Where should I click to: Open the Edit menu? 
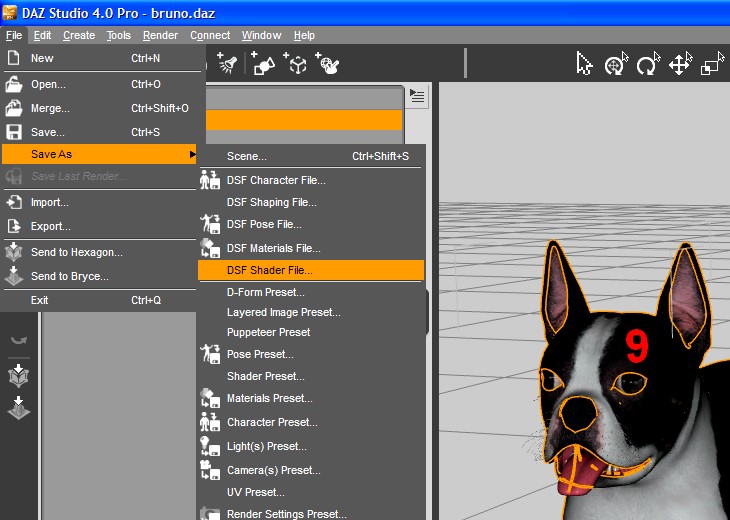click(42, 35)
